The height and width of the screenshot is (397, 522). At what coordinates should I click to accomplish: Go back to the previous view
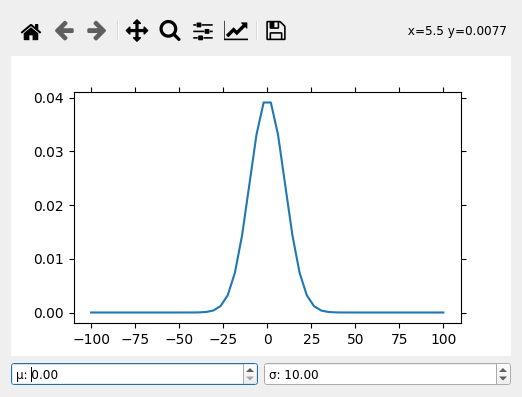pos(64,31)
